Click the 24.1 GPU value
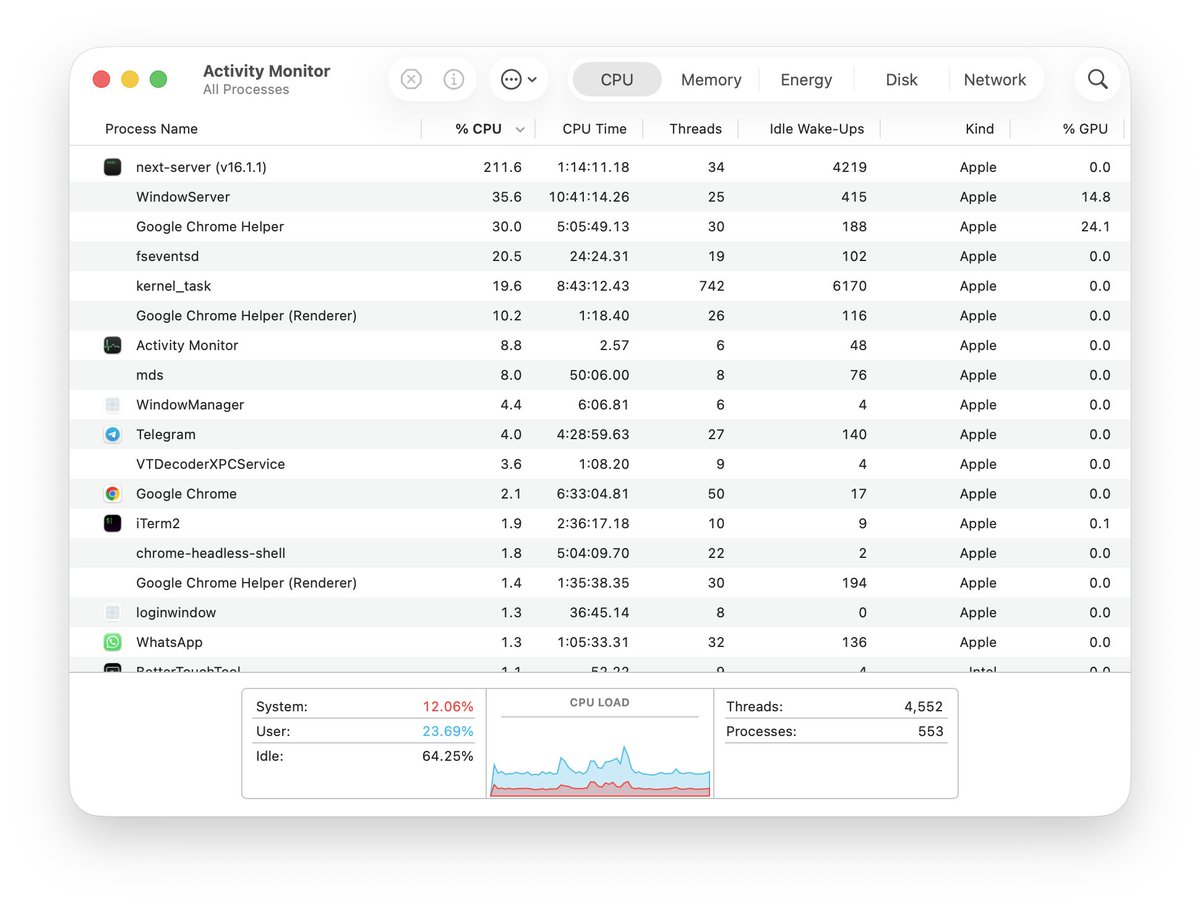Image resolution: width=1200 pixels, height=908 pixels. [1096, 227]
